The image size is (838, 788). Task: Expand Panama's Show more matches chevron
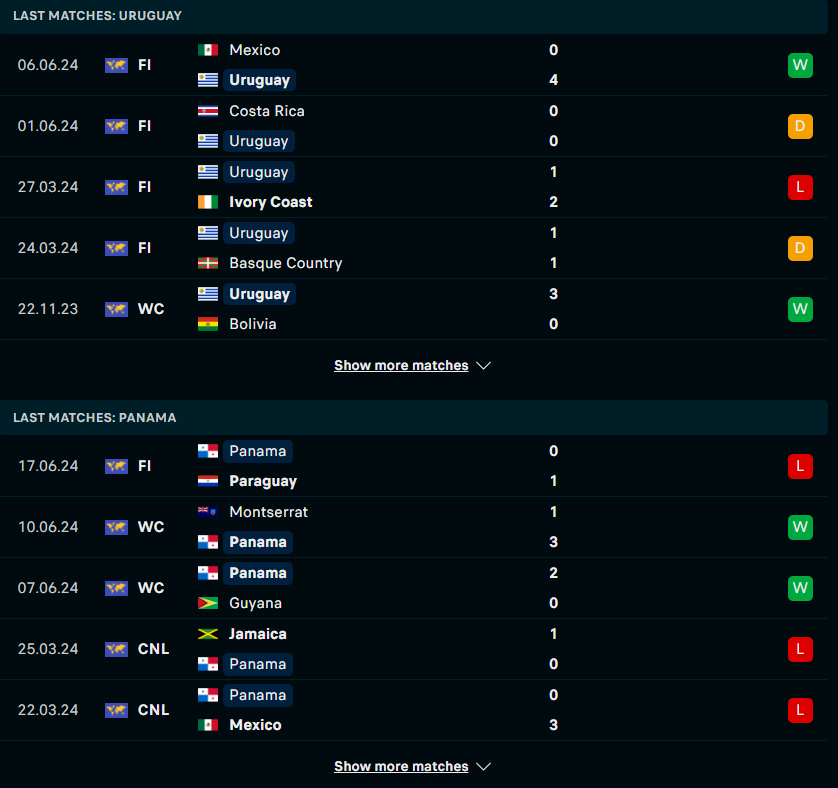[x=483, y=767]
